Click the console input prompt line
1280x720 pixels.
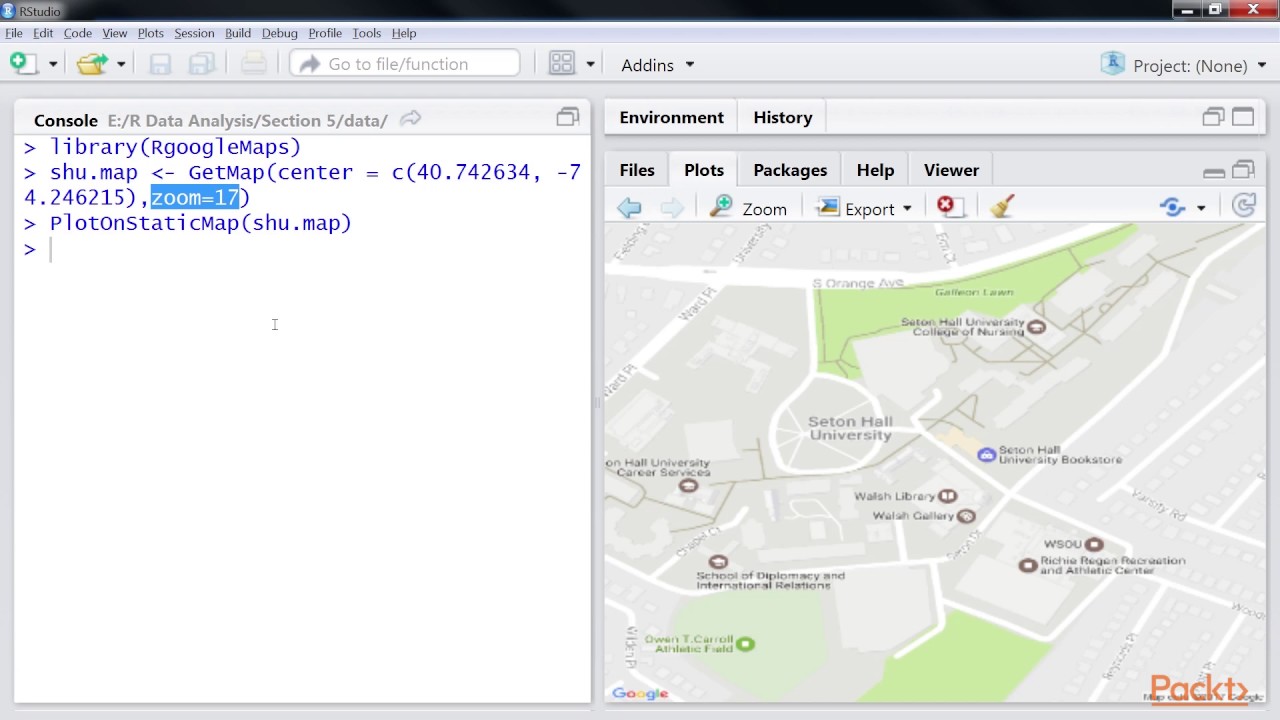click(303, 249)
